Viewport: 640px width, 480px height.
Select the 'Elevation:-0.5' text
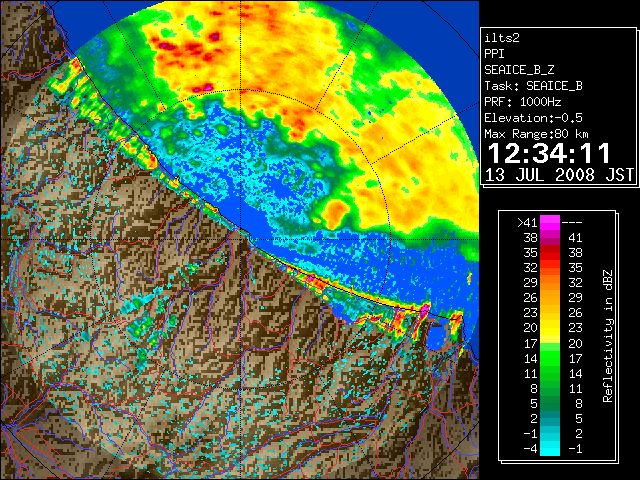[x=533, y=118]
